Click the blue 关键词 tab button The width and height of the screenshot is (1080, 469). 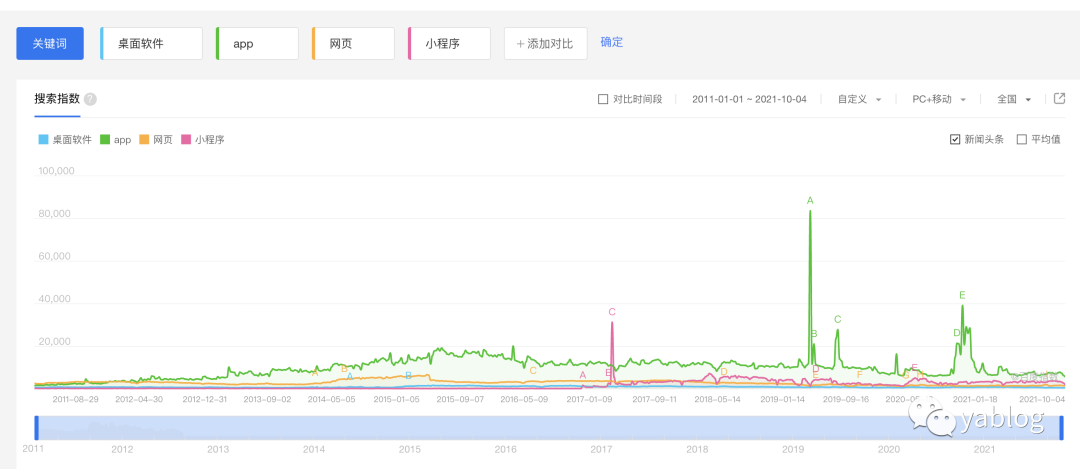tap(50, 43)
